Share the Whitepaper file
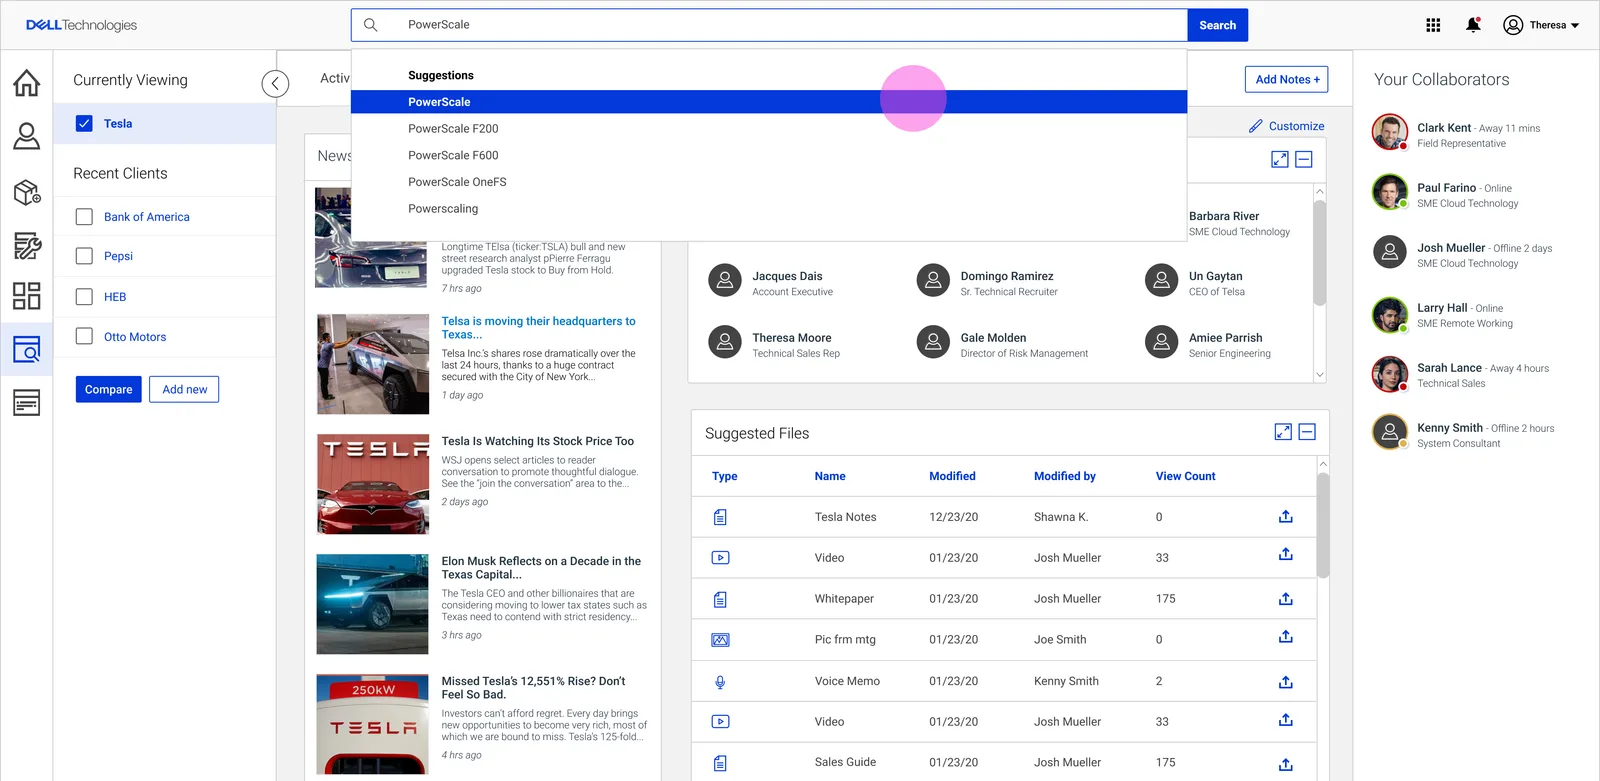The height and width of the screenshot is (781, 1600). click(1286, 598)
